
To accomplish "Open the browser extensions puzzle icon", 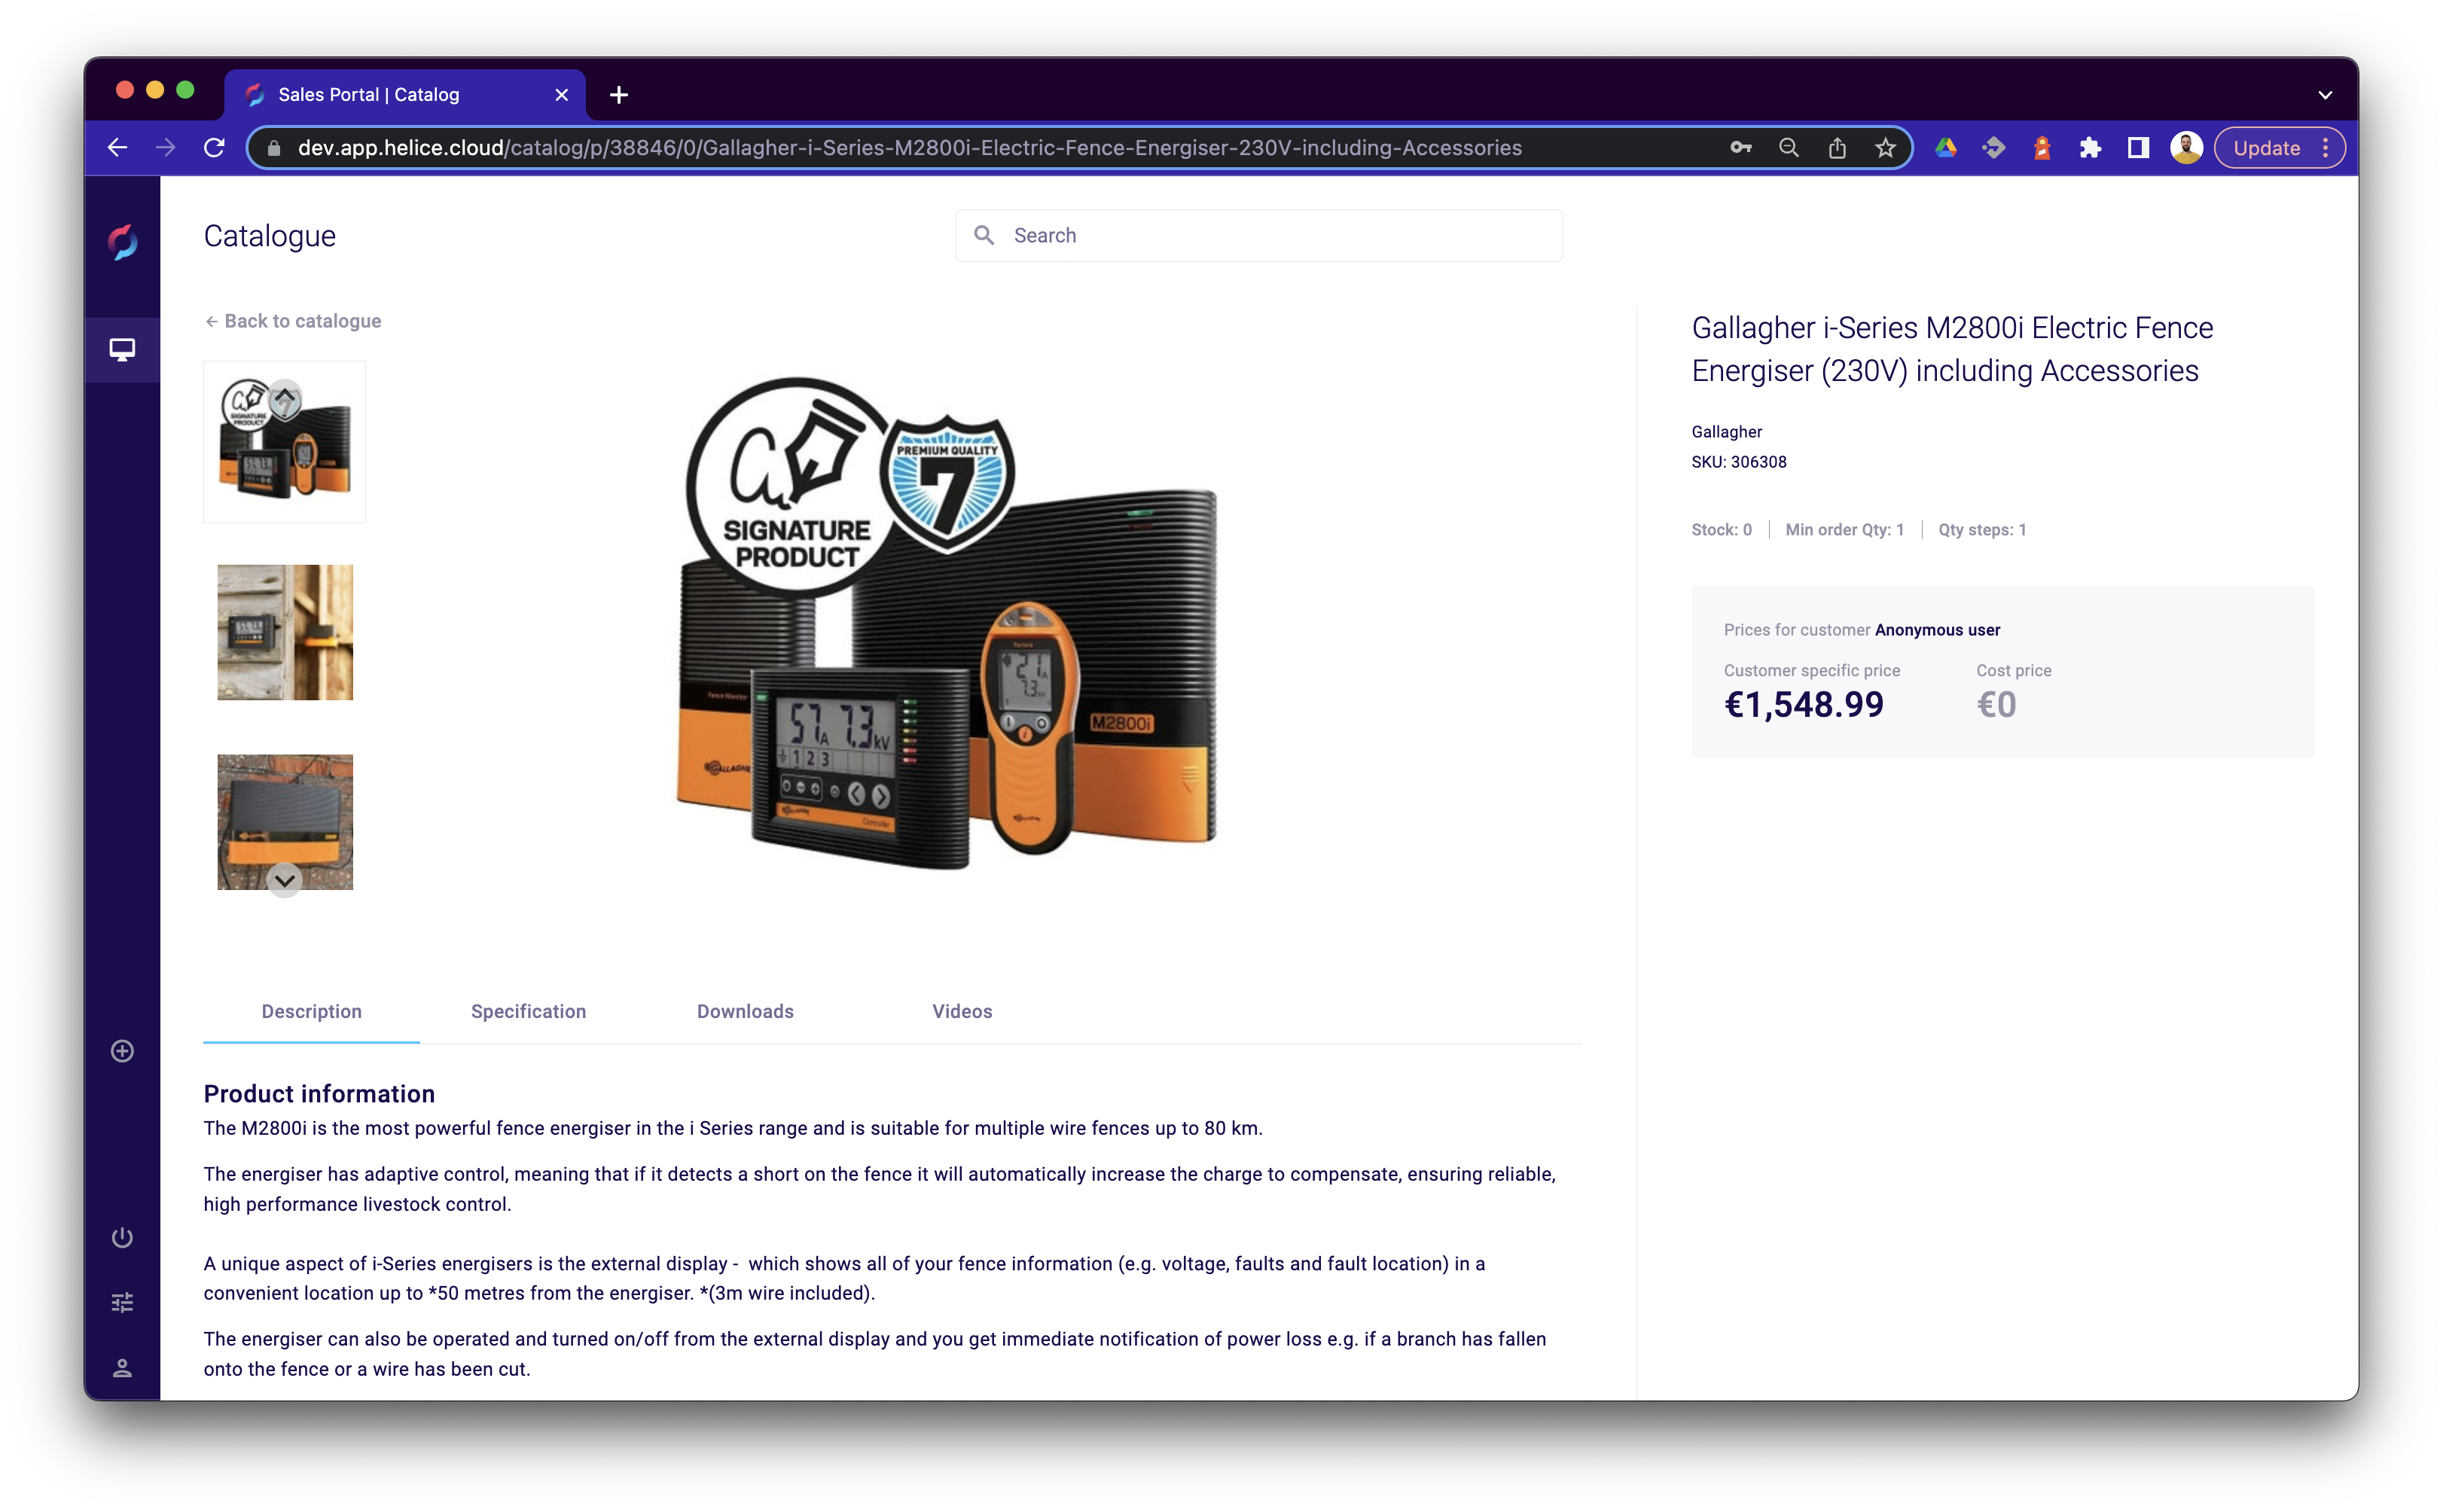I will [2090, 148].
